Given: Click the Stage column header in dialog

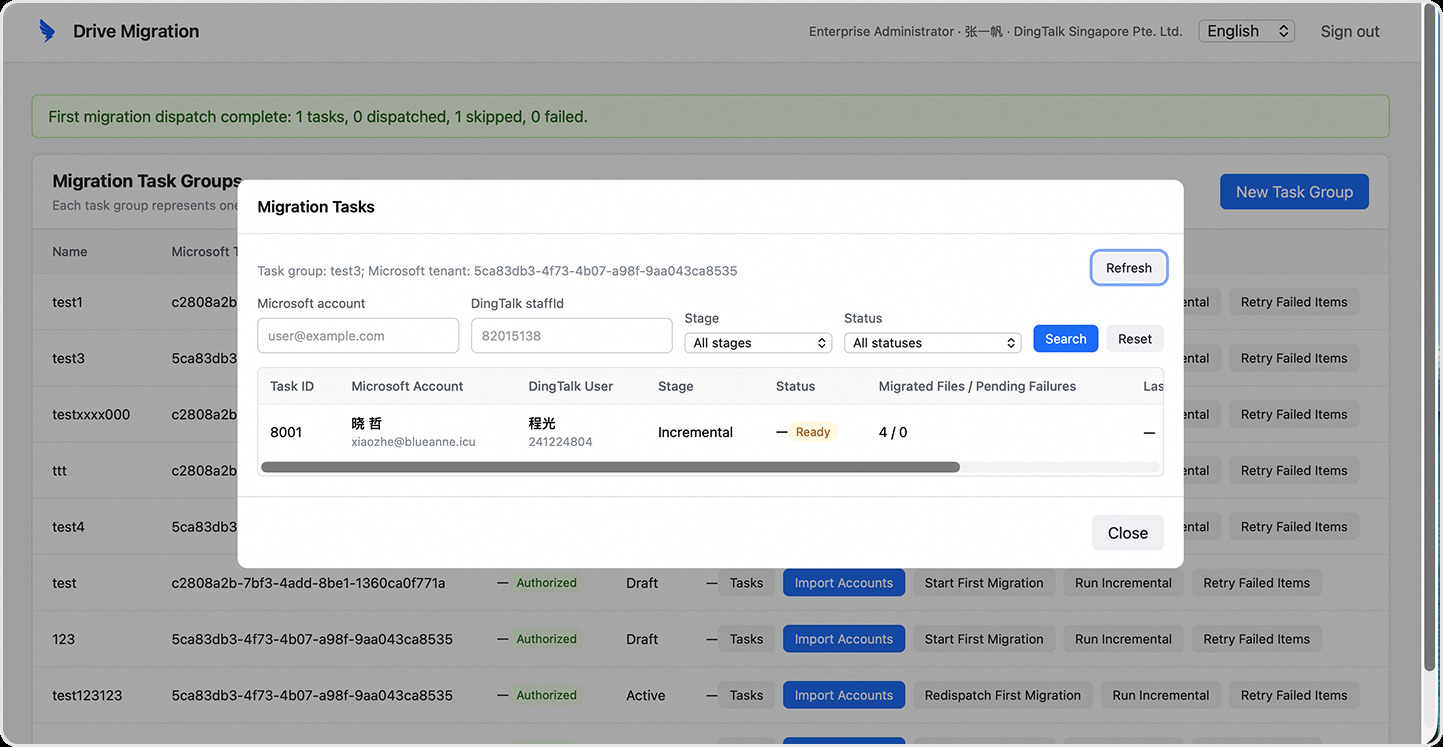Looking at the screenshot, I should [x=675, y=386].
